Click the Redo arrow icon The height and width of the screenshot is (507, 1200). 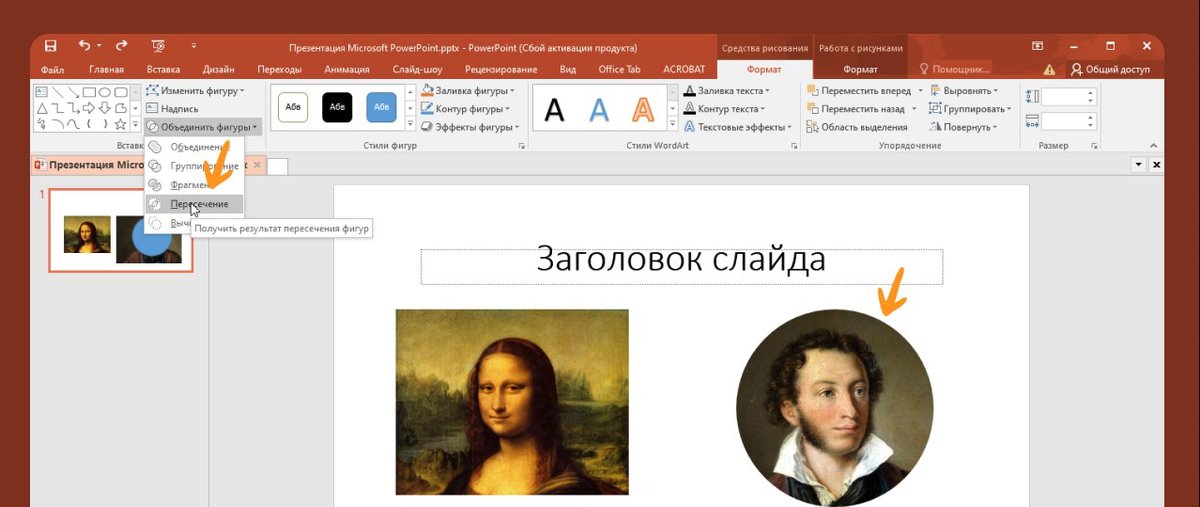tap(121, 46)
